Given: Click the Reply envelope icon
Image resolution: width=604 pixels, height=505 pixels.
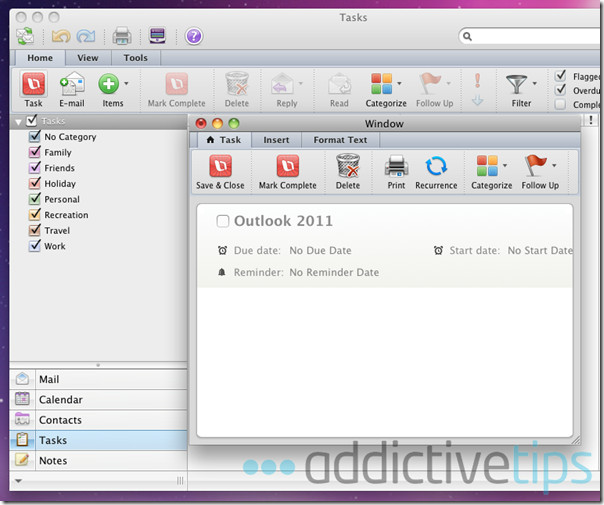Looking at the screenshot, I should click(x=282, y=84).
